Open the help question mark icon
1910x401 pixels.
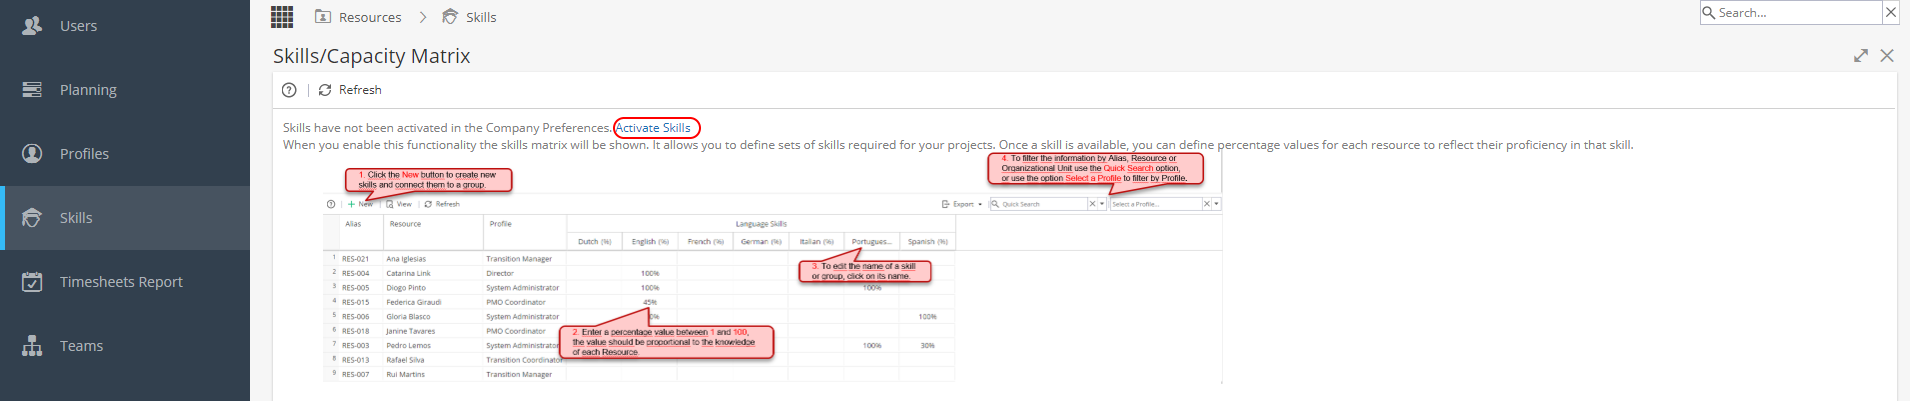click(x=289, y=90)
